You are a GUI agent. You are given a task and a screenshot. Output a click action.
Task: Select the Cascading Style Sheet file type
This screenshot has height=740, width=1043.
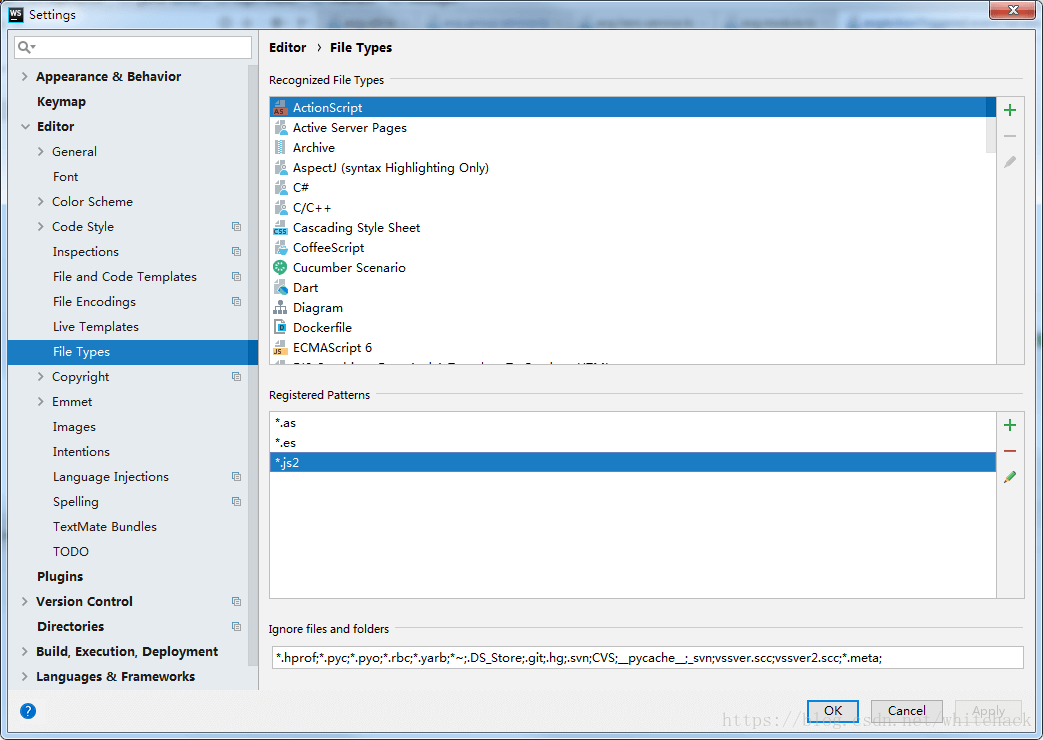pyautogui.click(x=356, y=228)
